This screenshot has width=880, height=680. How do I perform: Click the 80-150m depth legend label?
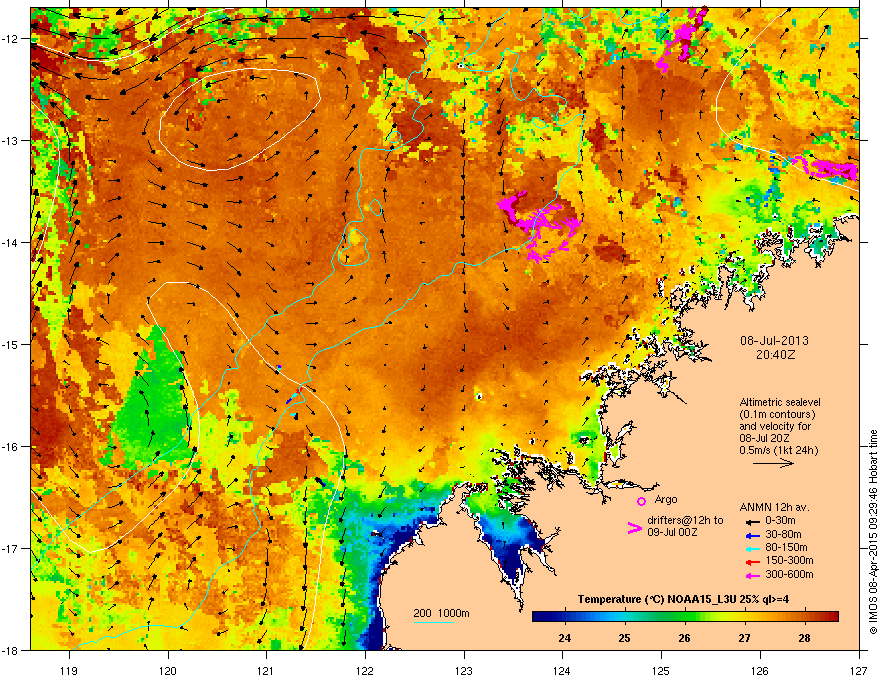point(787,548)
